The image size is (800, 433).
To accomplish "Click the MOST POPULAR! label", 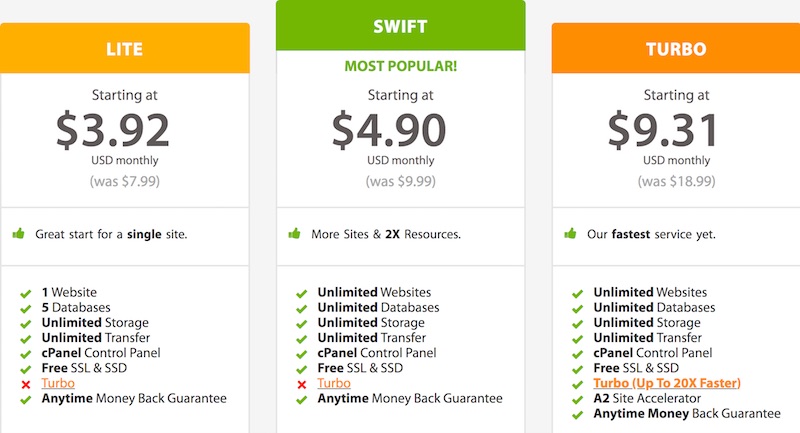I will coord(401,66).
